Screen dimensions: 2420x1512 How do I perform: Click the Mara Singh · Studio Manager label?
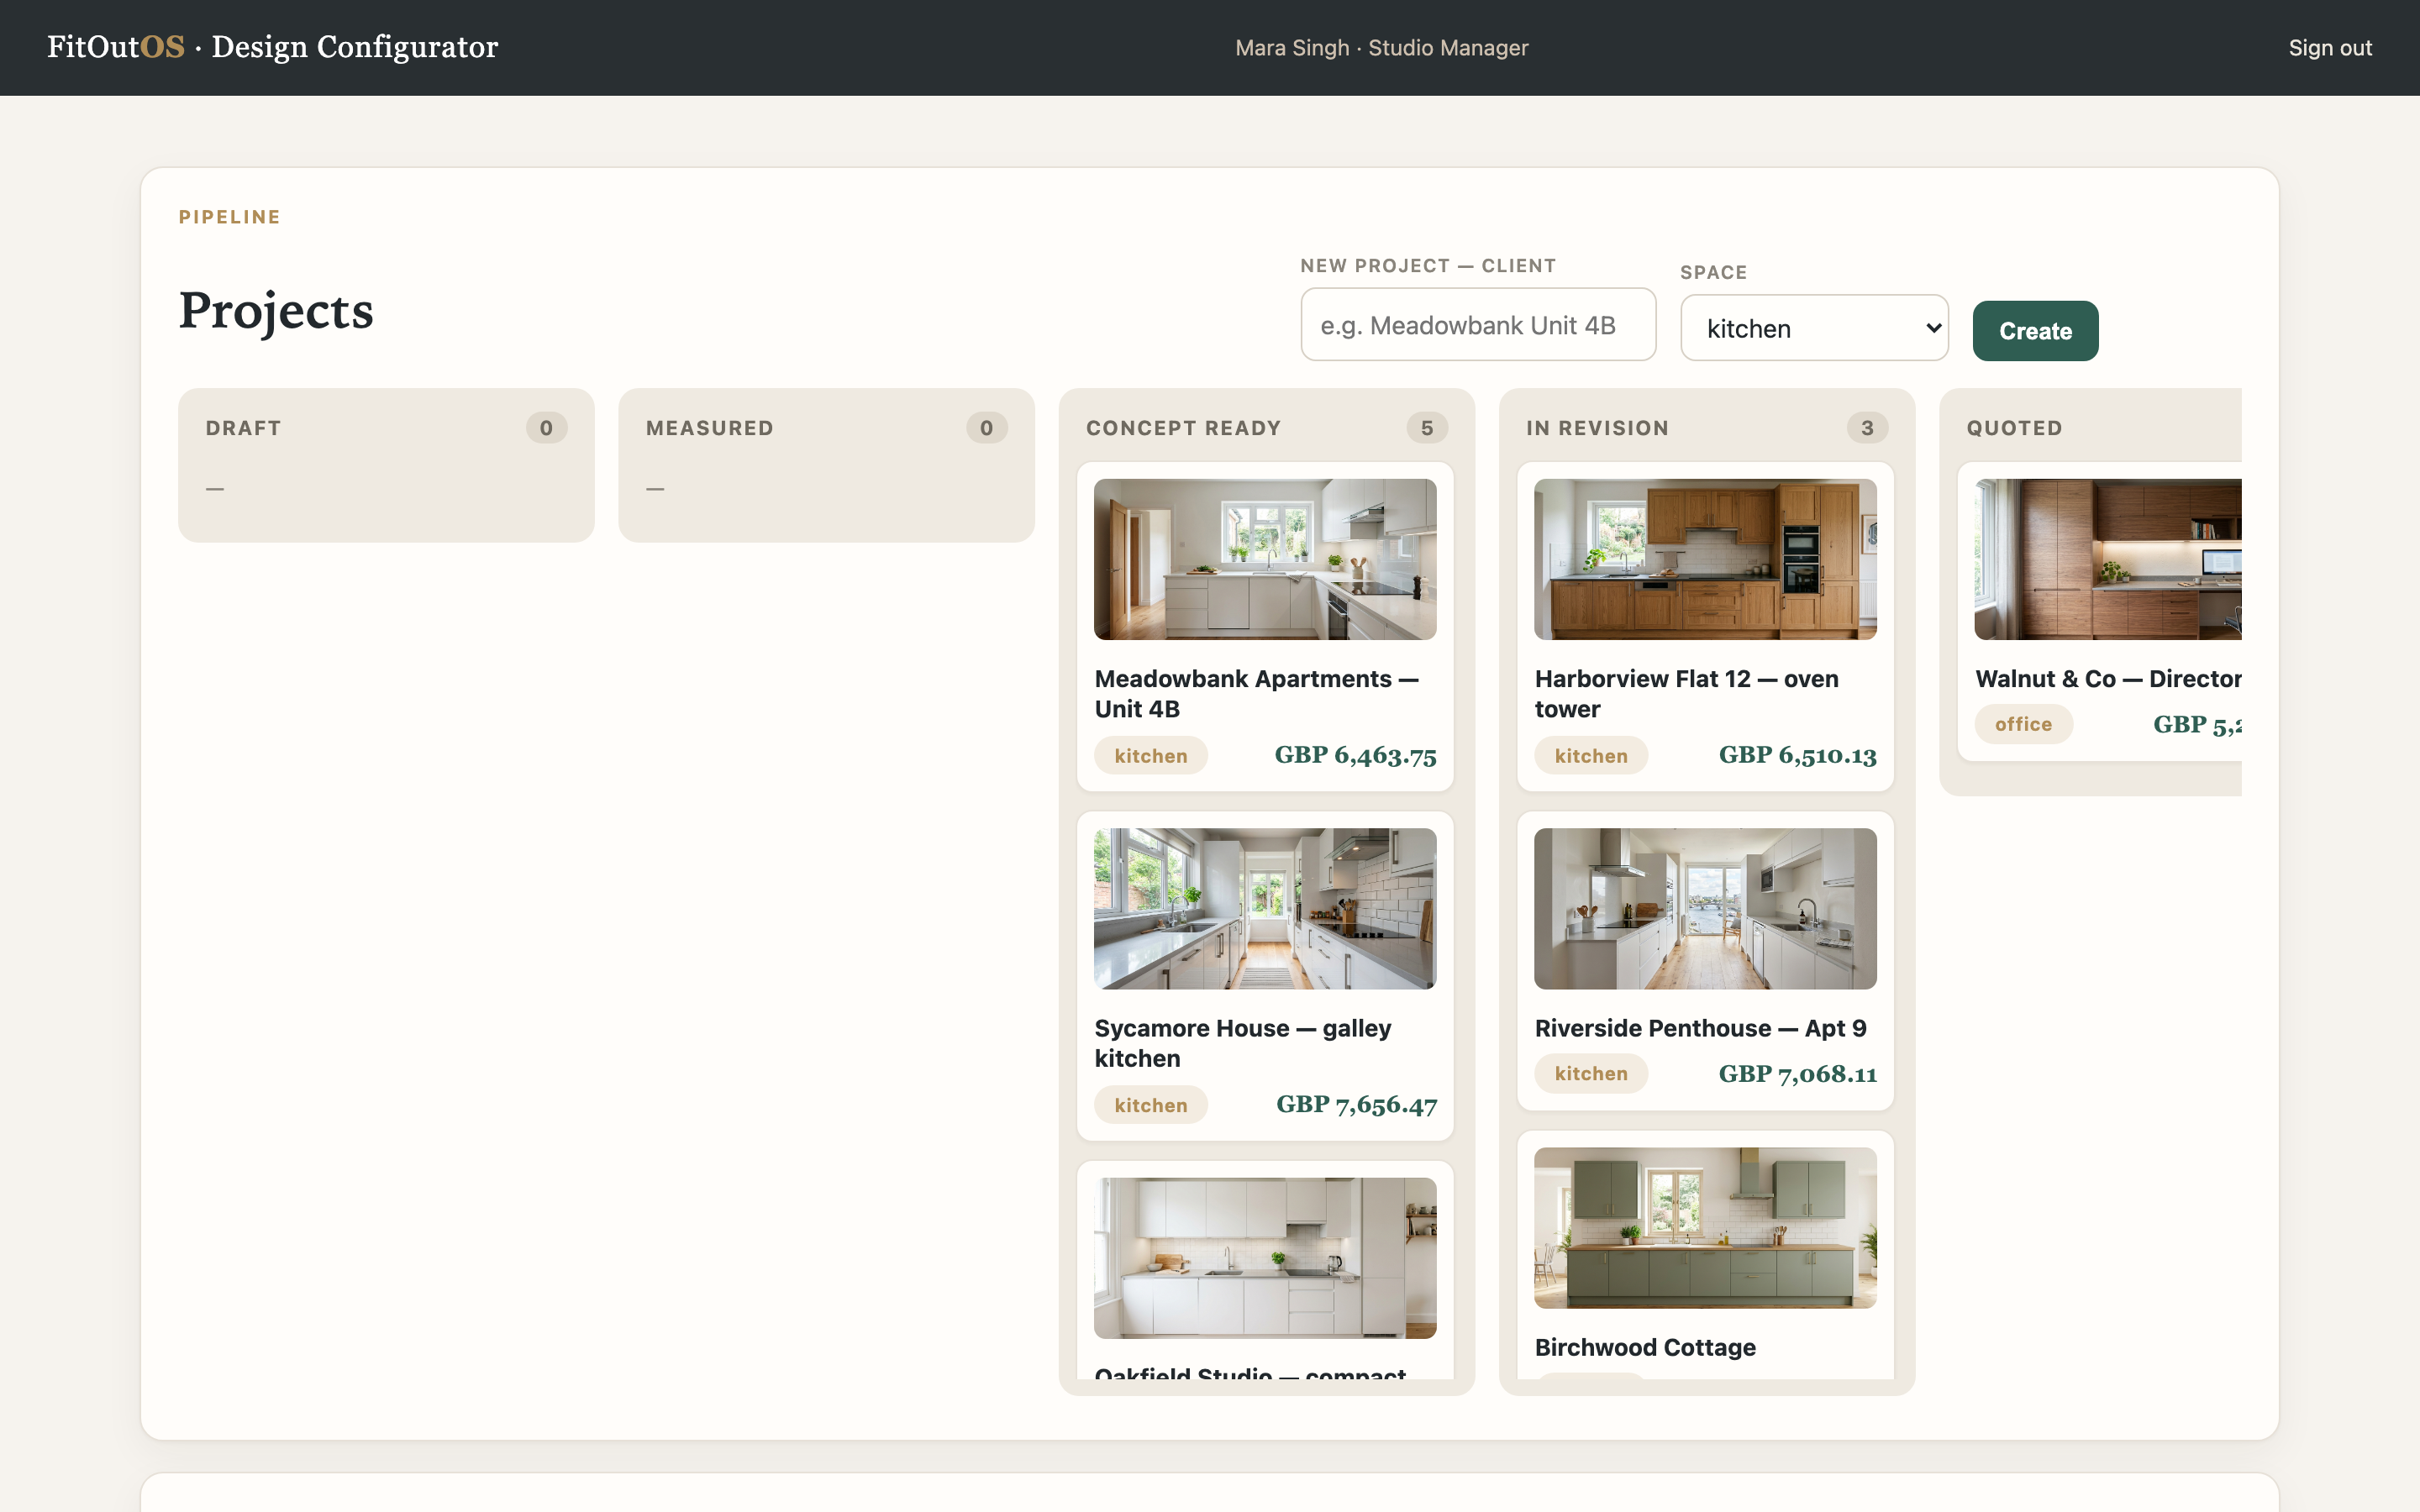coord(1381,48)
